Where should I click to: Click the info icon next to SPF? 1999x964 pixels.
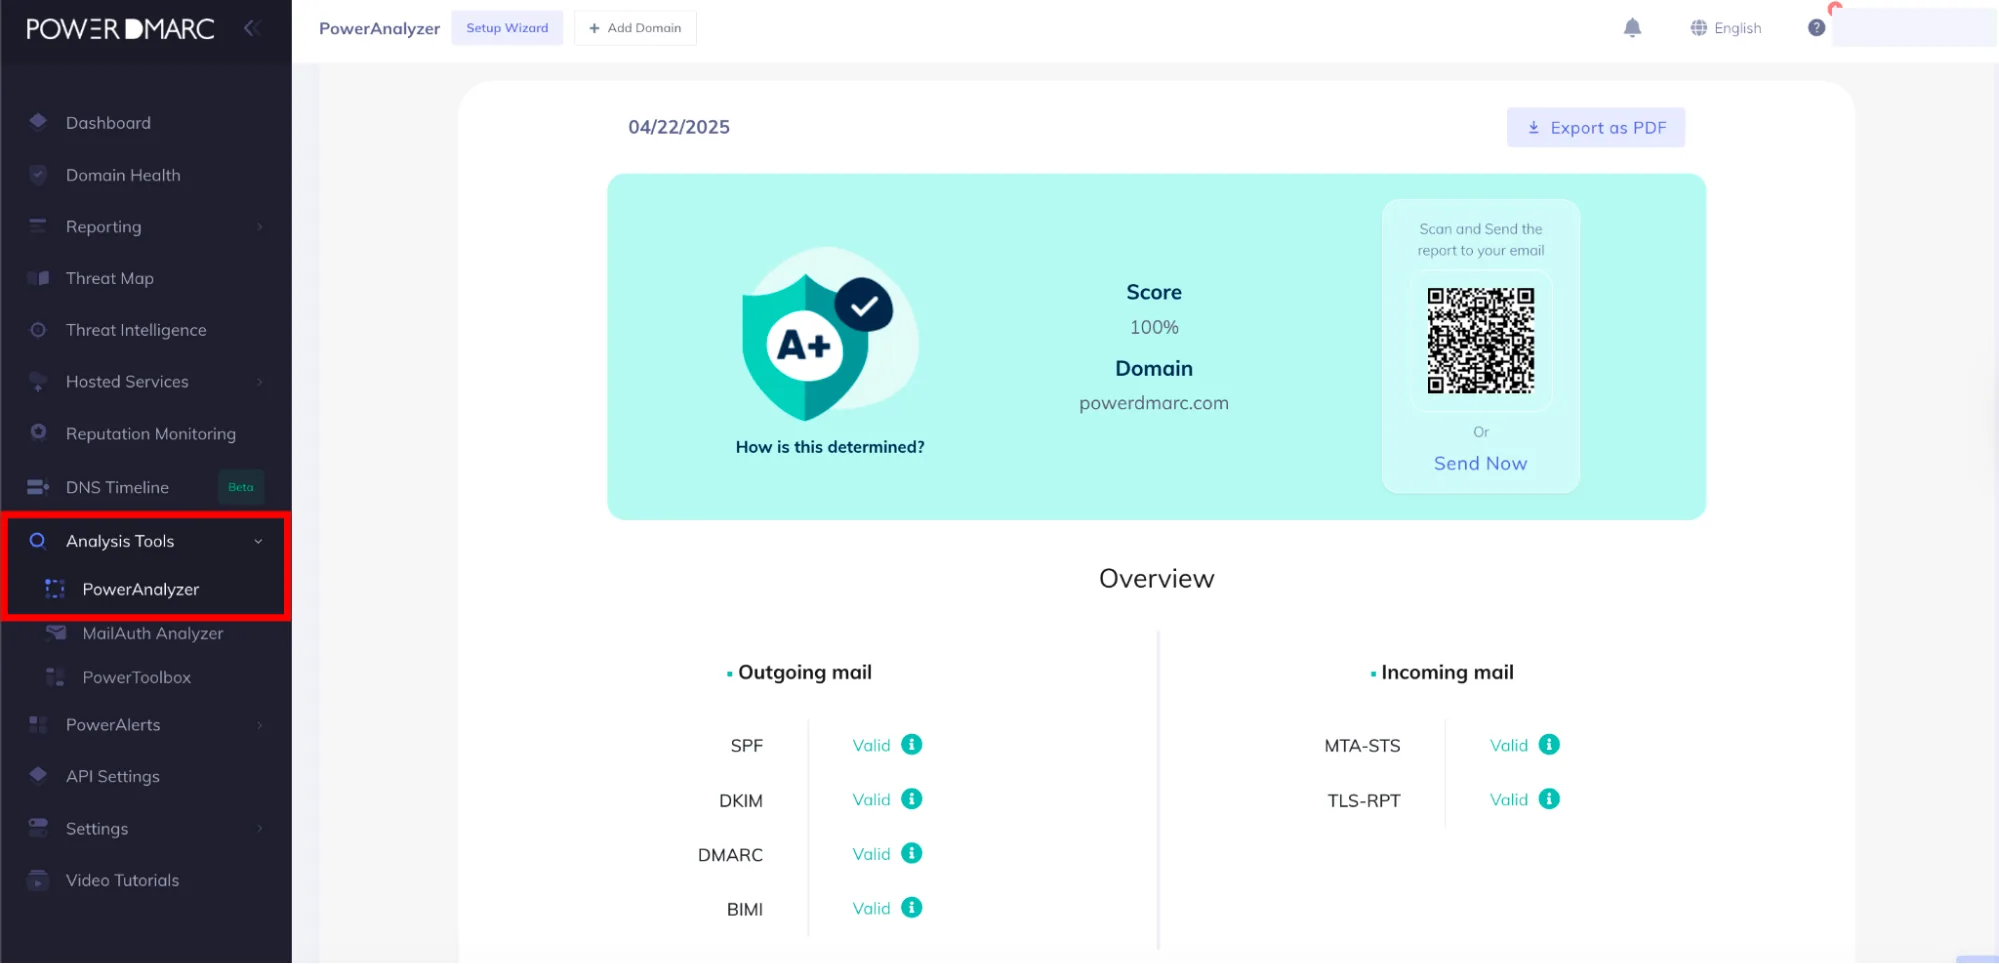[911, 744]
